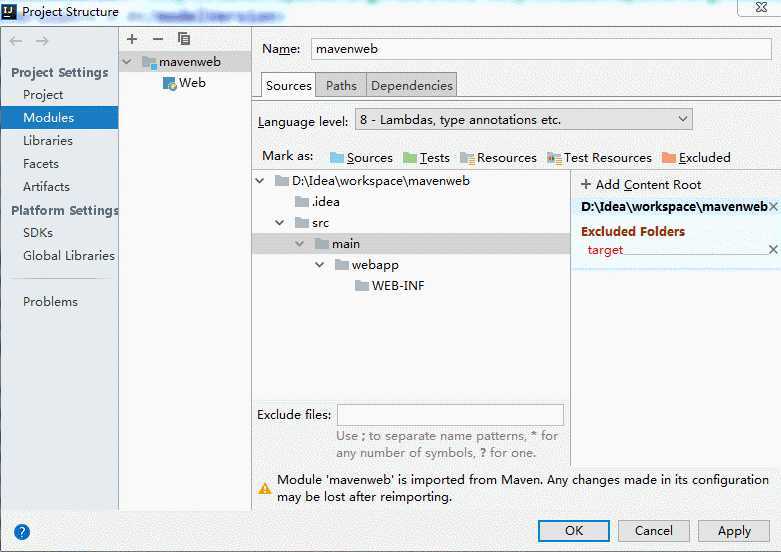Viewport: 781px width, 552px height.
Task: Open Libraries settings
Action: (48, 140)
